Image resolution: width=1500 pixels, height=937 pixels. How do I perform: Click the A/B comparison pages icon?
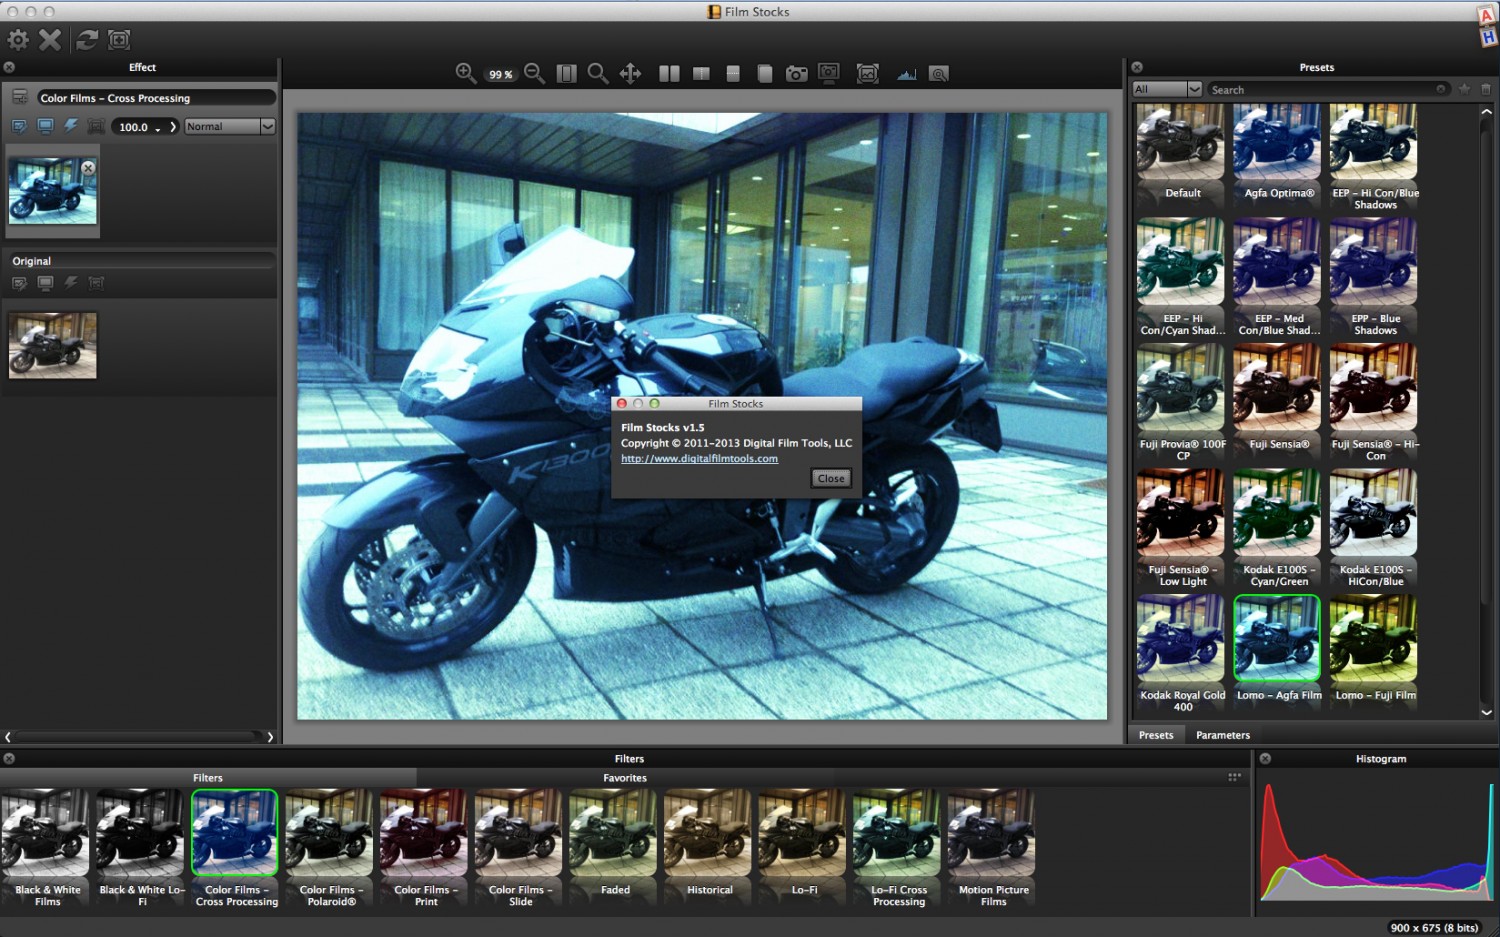(765, 74)
